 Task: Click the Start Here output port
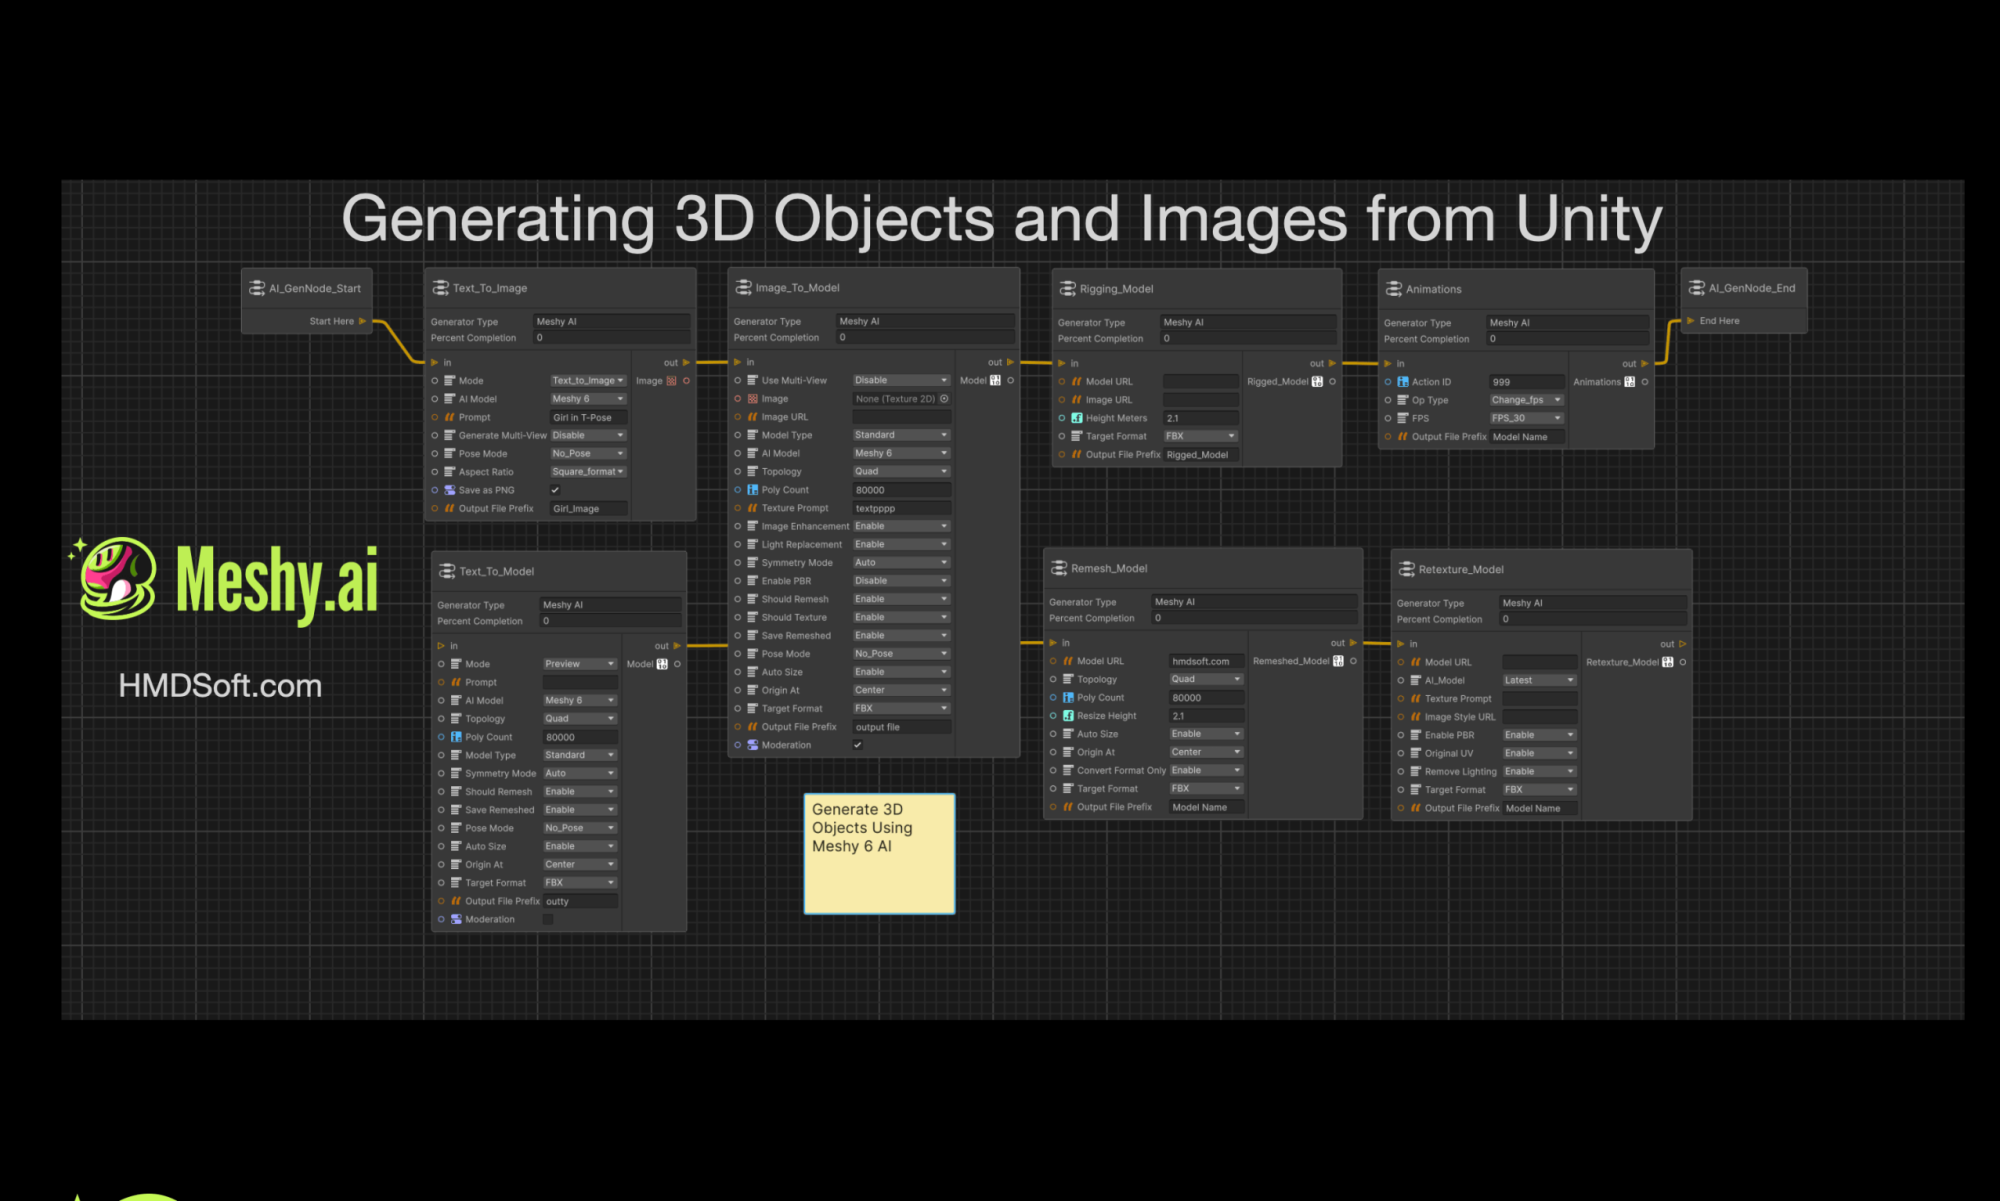tap(362, 321)
